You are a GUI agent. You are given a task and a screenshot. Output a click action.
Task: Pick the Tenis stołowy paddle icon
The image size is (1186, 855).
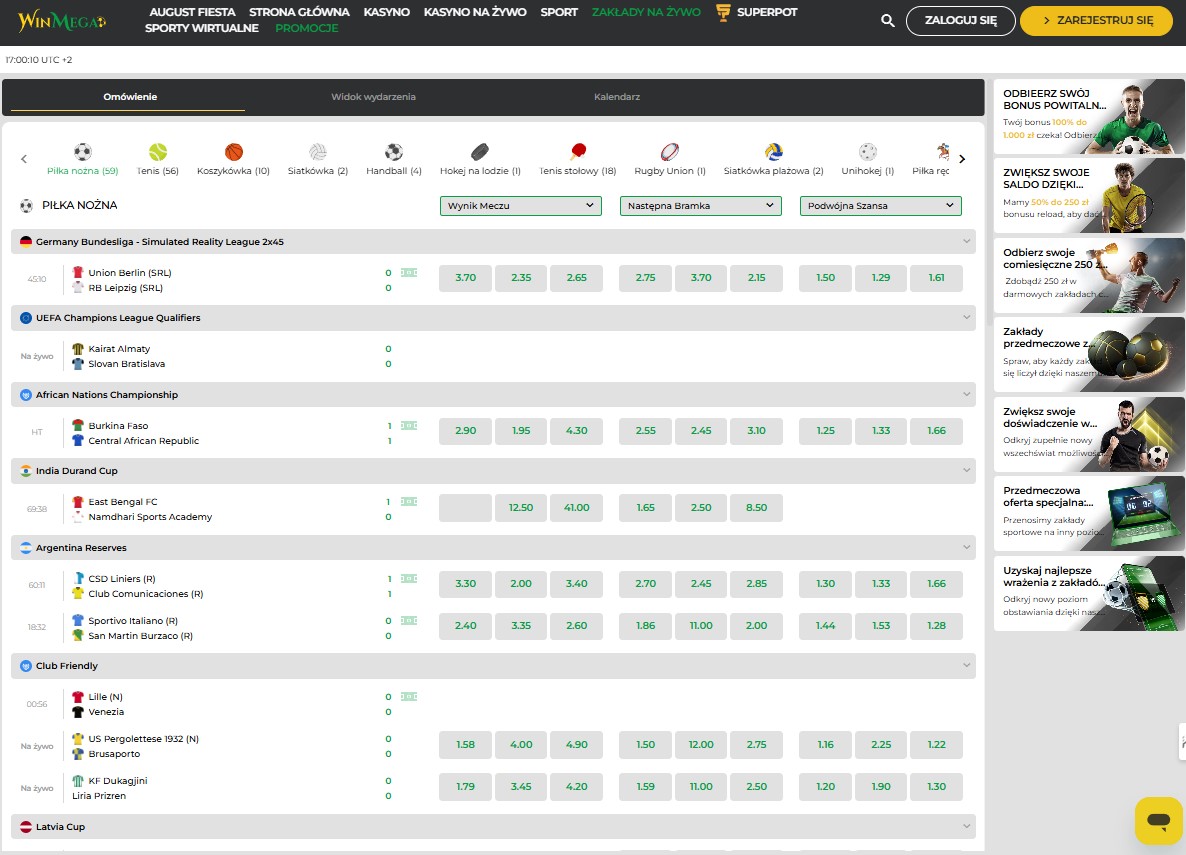point(577,152)
